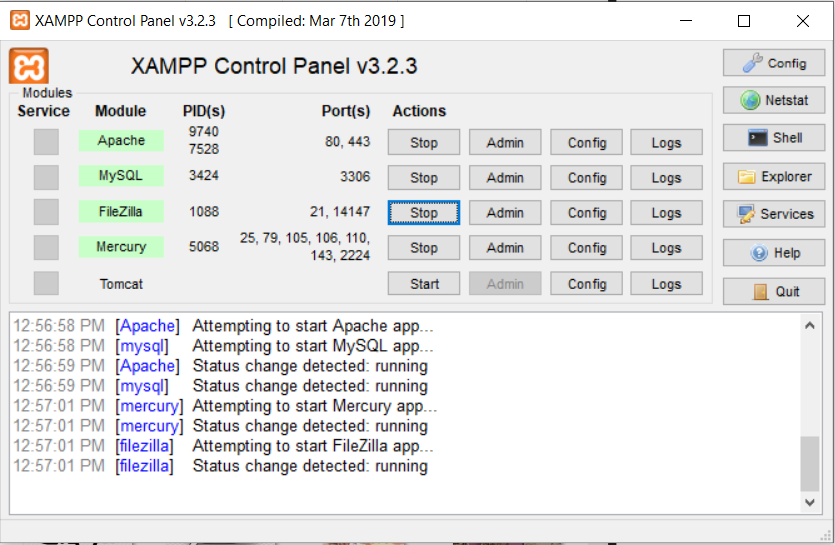
Task: Toggle the FileZilla service checkbox
Action: [46, 212]
